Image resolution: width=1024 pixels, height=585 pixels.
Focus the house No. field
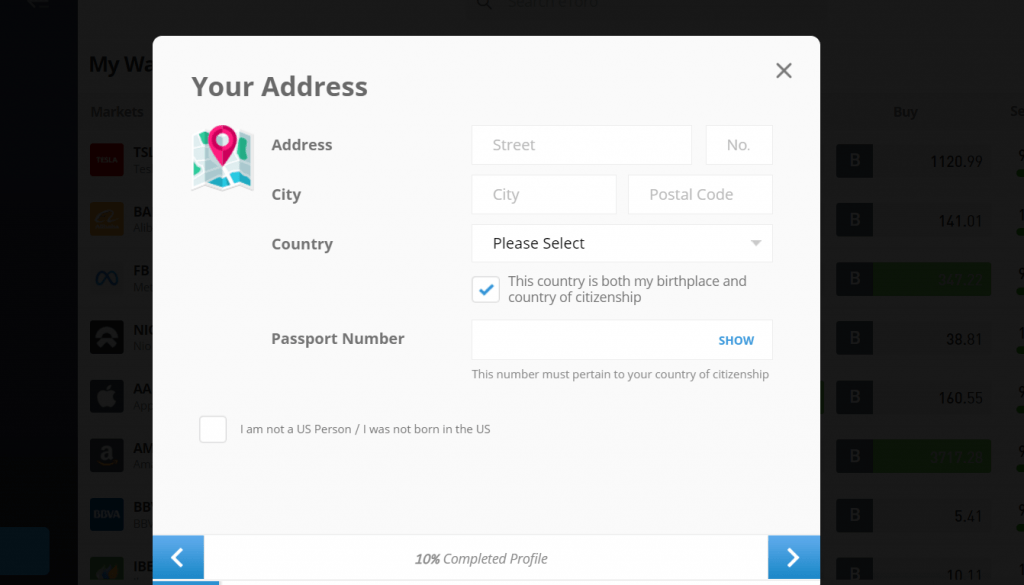click(x=738, y=145)
